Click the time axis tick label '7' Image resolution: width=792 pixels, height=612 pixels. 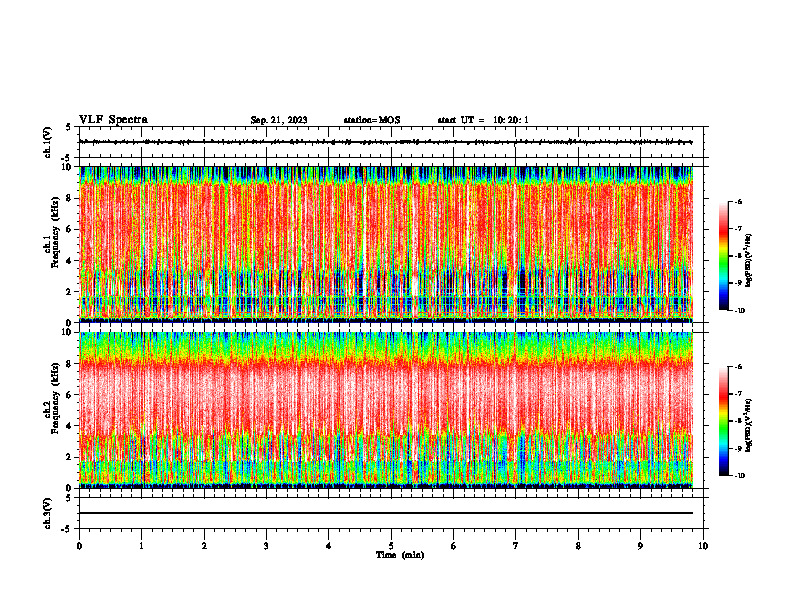pos(516,546)
